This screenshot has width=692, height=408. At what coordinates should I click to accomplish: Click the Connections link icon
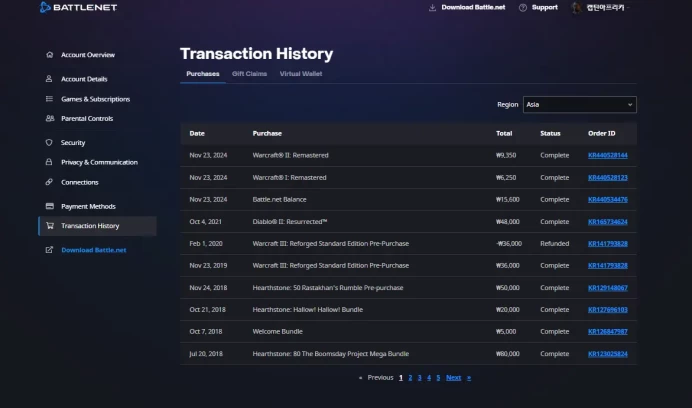[49, 182]
